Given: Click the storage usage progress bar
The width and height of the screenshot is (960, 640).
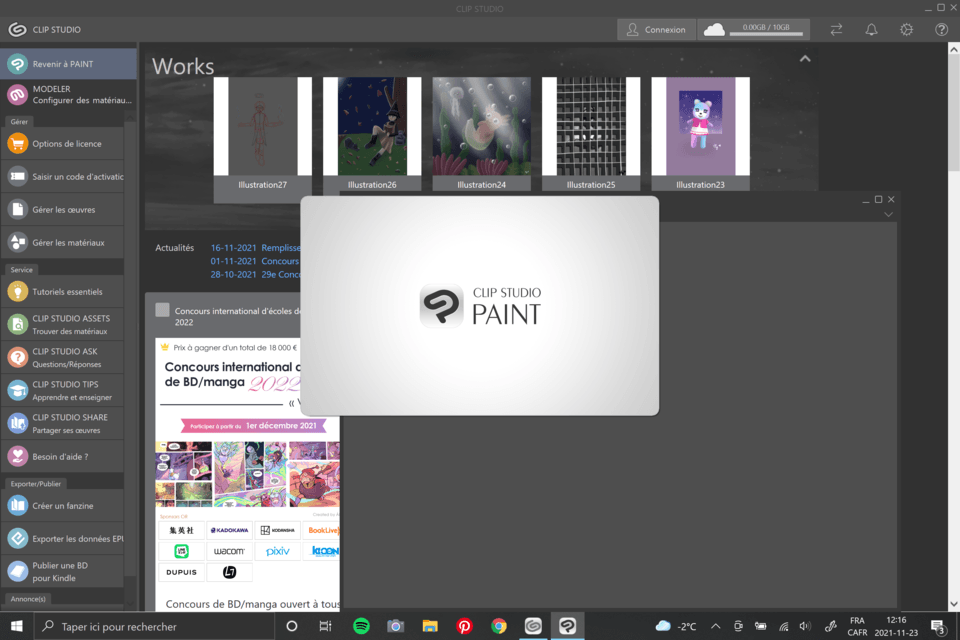Looking at the screenshot, I should tap(766, 34).
